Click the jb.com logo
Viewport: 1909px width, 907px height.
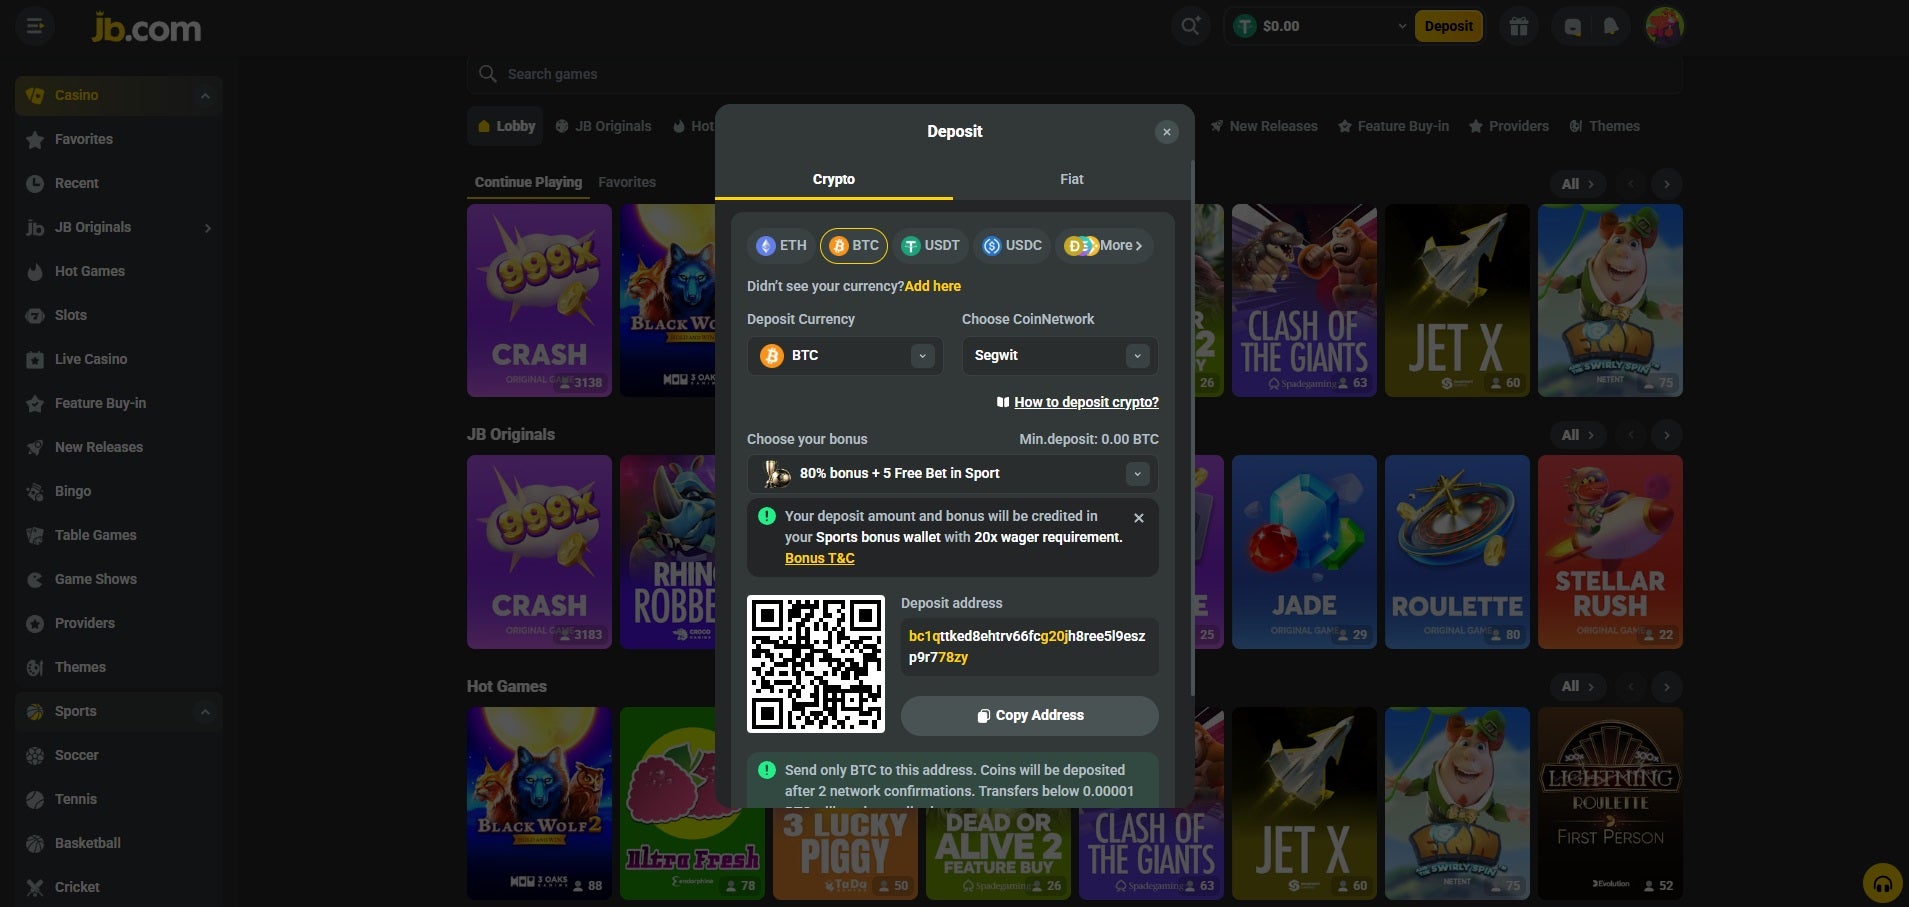pyautogui.click(x=146, y=27)
